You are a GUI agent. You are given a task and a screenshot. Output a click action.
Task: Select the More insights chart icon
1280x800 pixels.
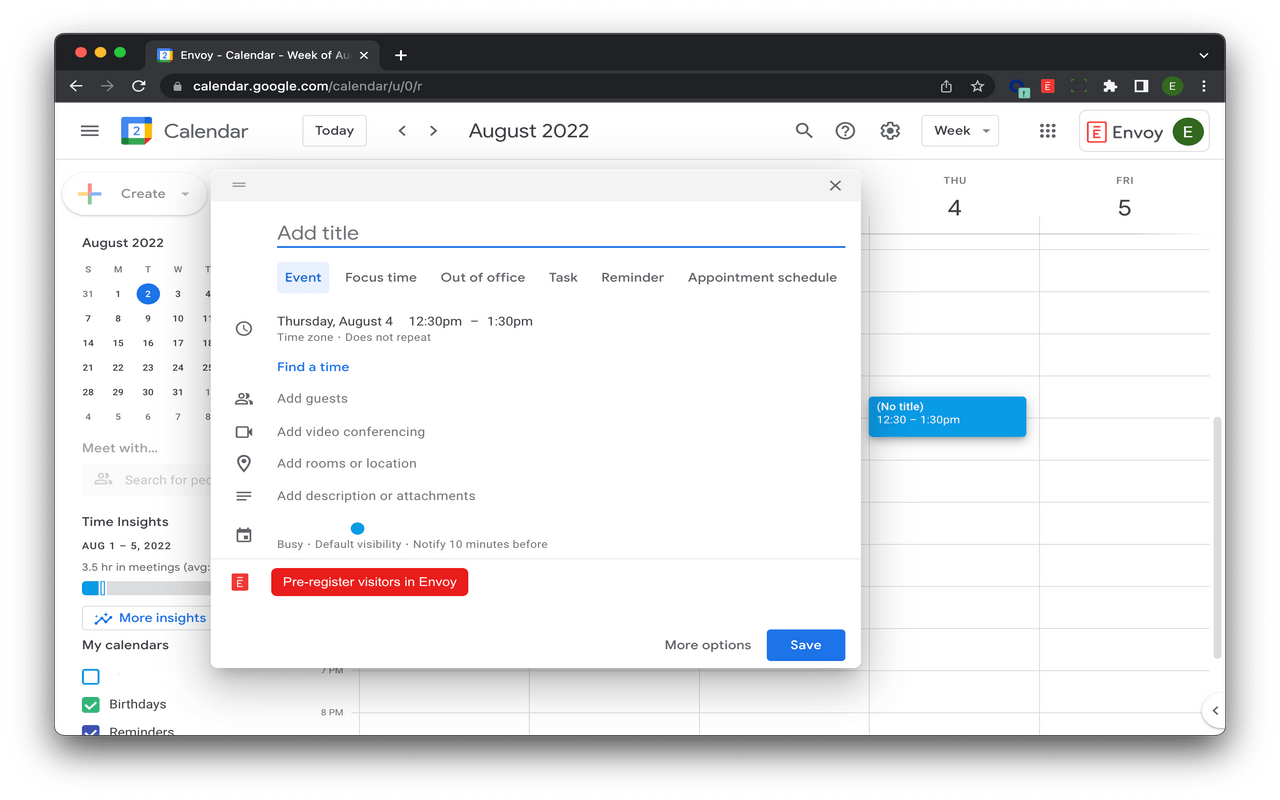(x=103, y=618)
